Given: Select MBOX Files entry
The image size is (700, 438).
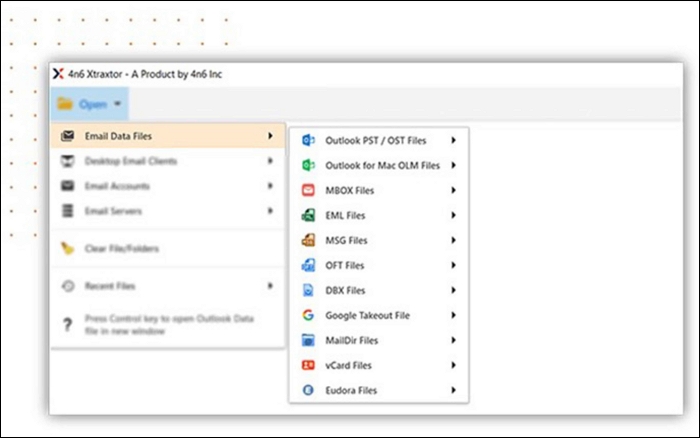Looking at the screenshot, I should (x=379, y=191).
